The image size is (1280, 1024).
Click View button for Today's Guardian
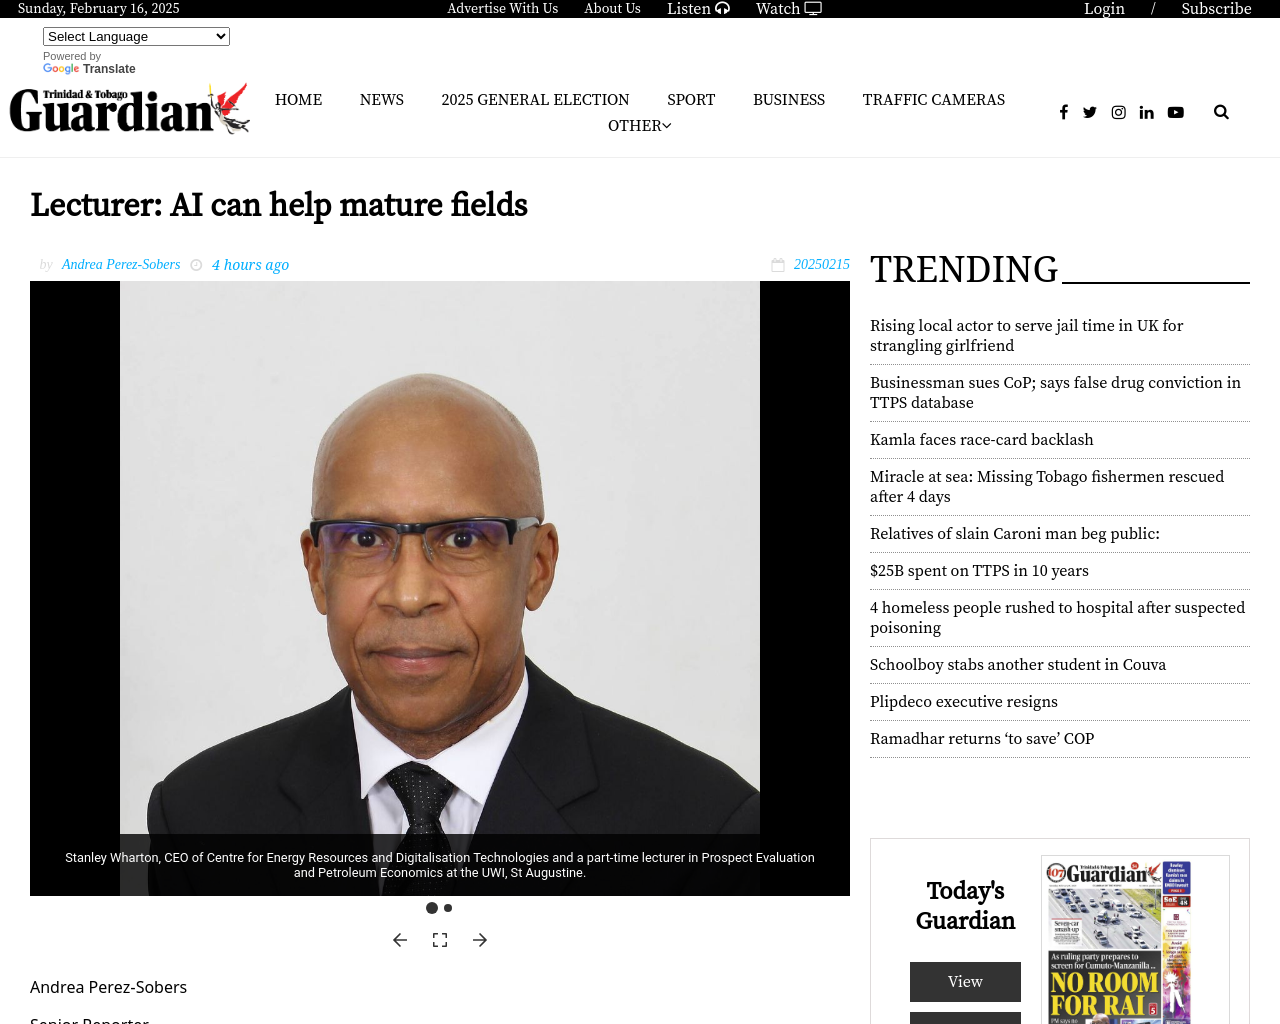965,982
